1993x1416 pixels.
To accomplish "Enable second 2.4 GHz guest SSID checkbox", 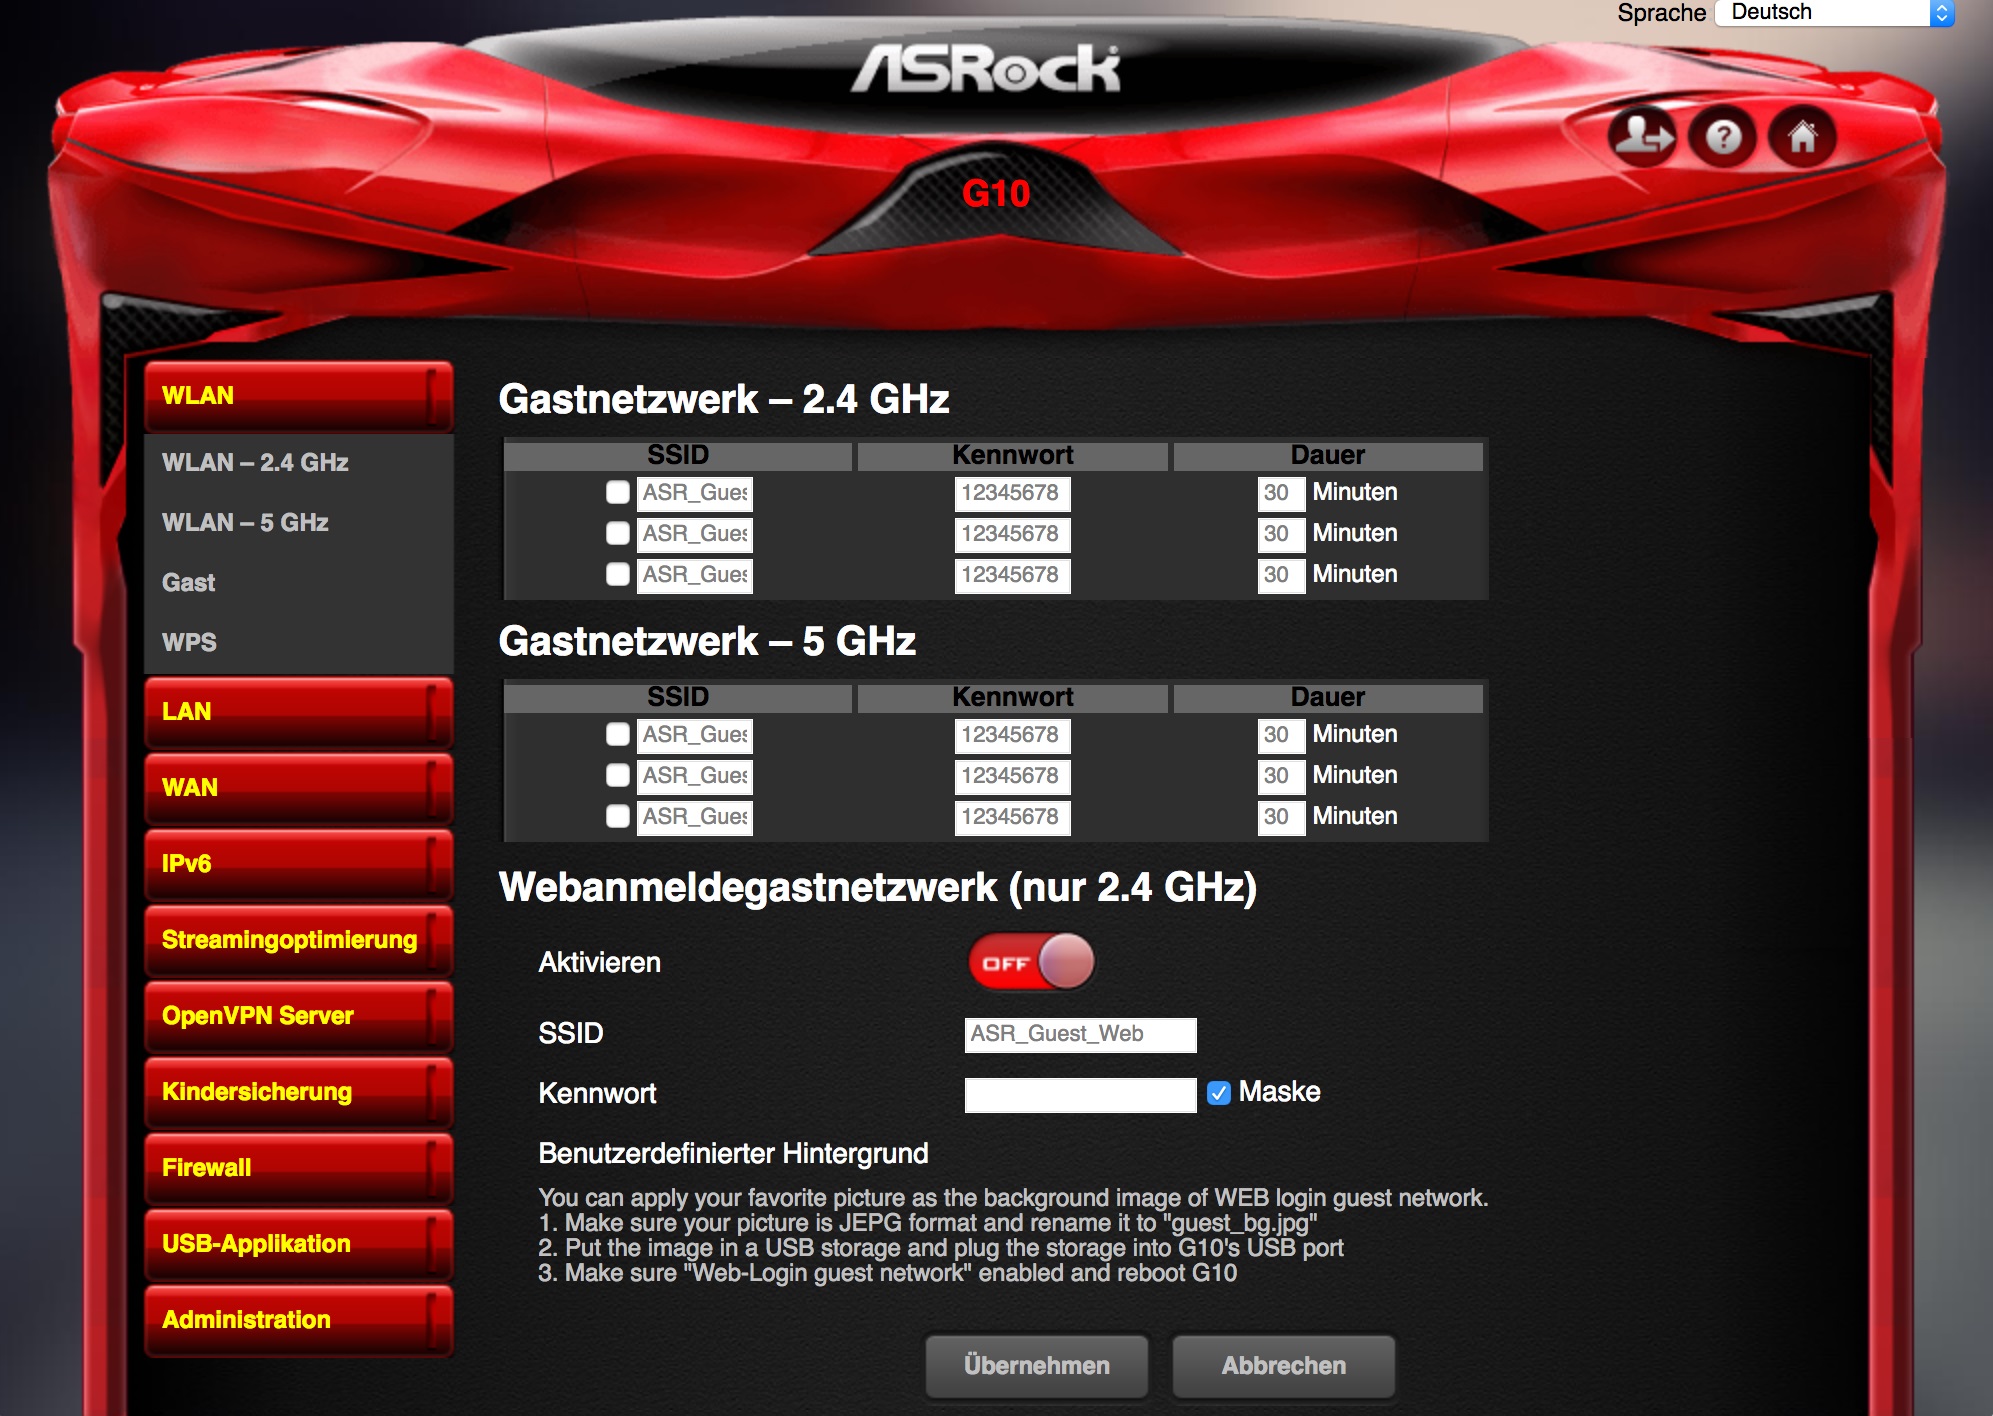I will [618, 533].
